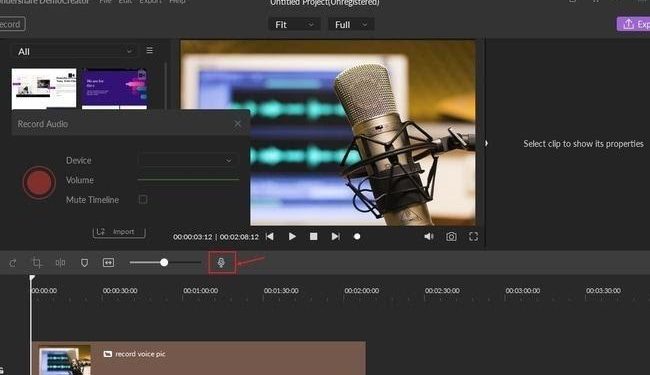Open the voice-over microphone tool

tap(221, 262)
